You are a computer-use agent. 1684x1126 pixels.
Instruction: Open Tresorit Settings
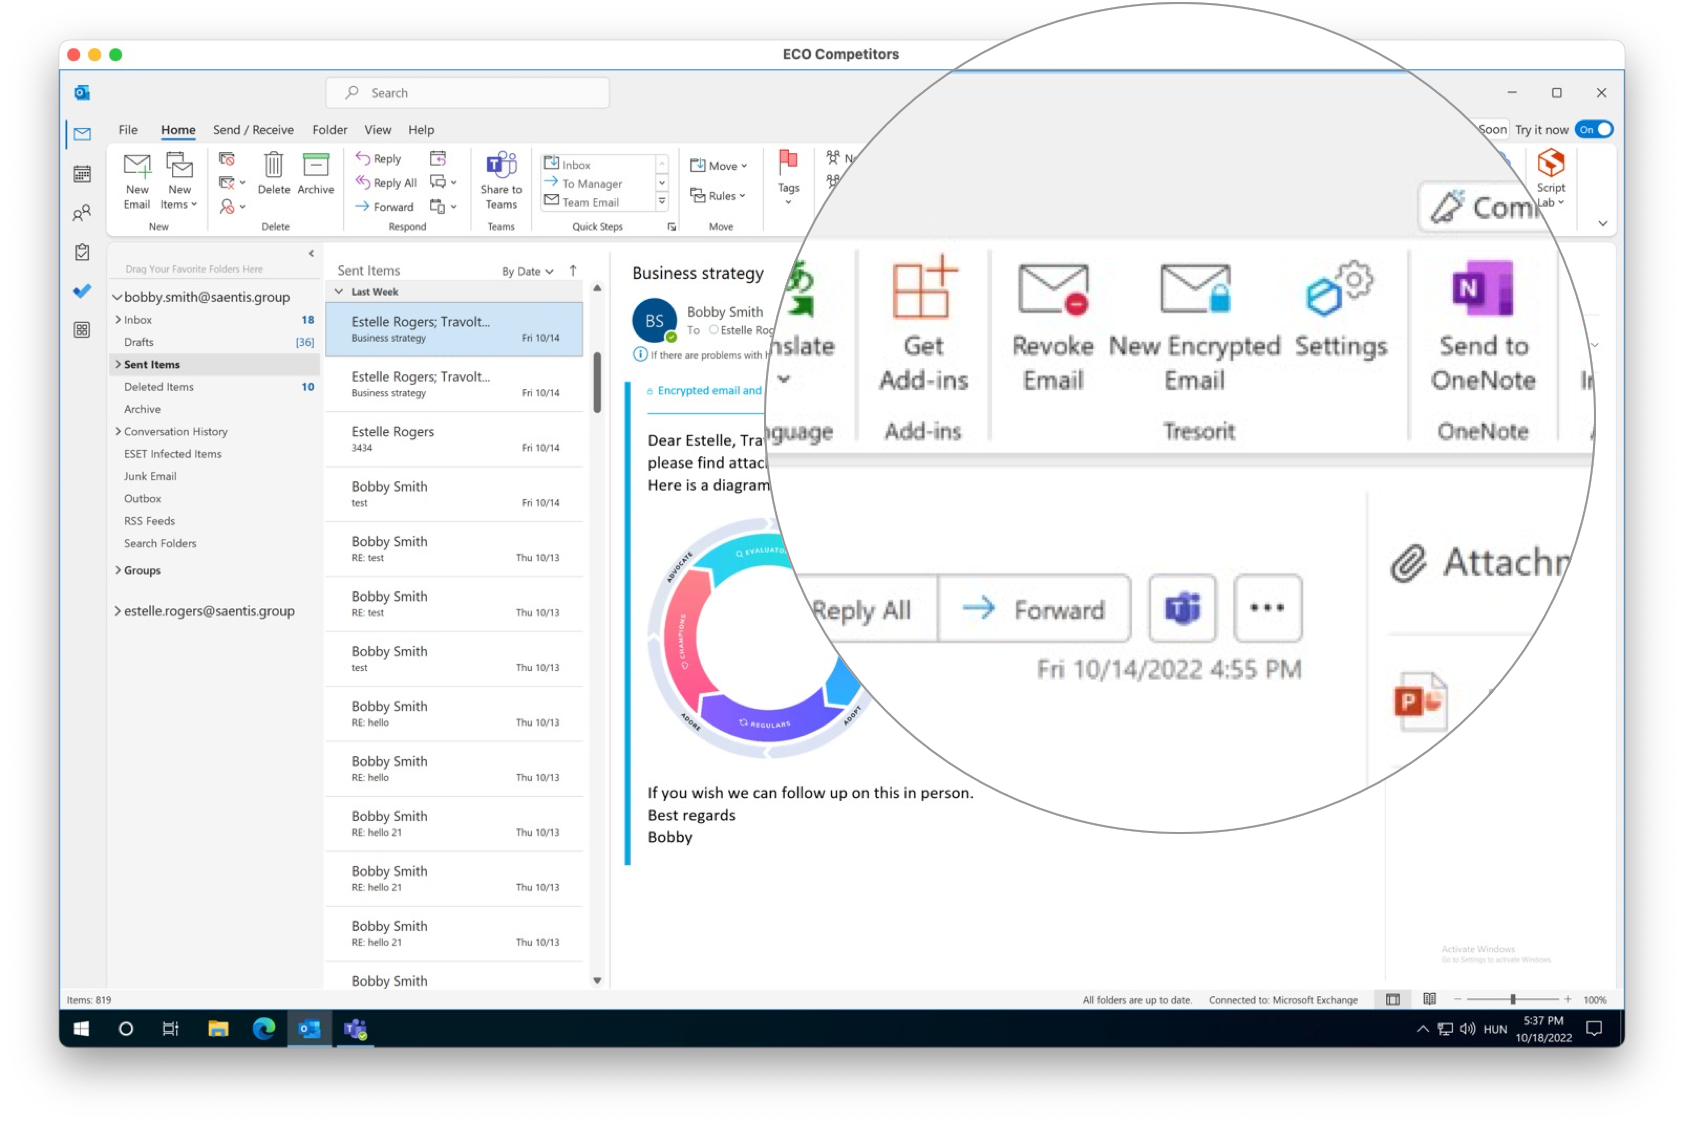tap(1341, 310)
